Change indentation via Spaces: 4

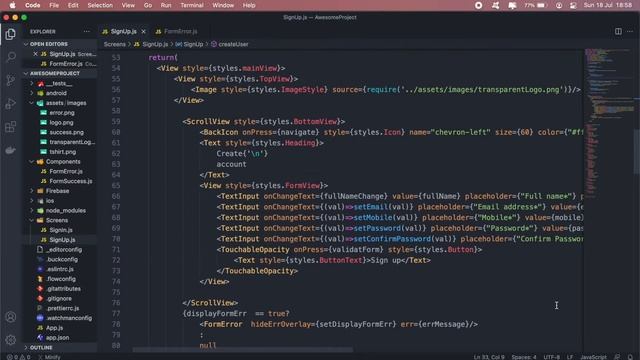[x=524, y=357]
